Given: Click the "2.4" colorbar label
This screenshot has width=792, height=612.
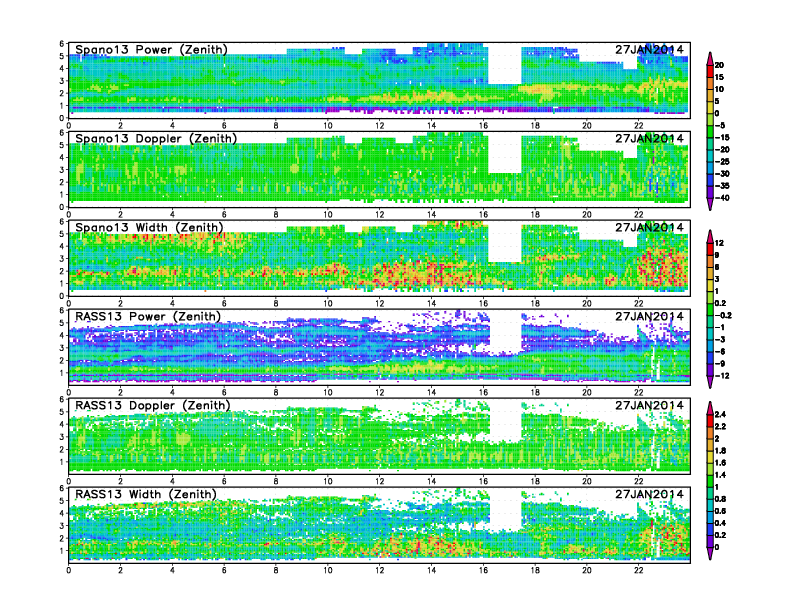Looking at the screenshot, I should (x=721, y=414).
